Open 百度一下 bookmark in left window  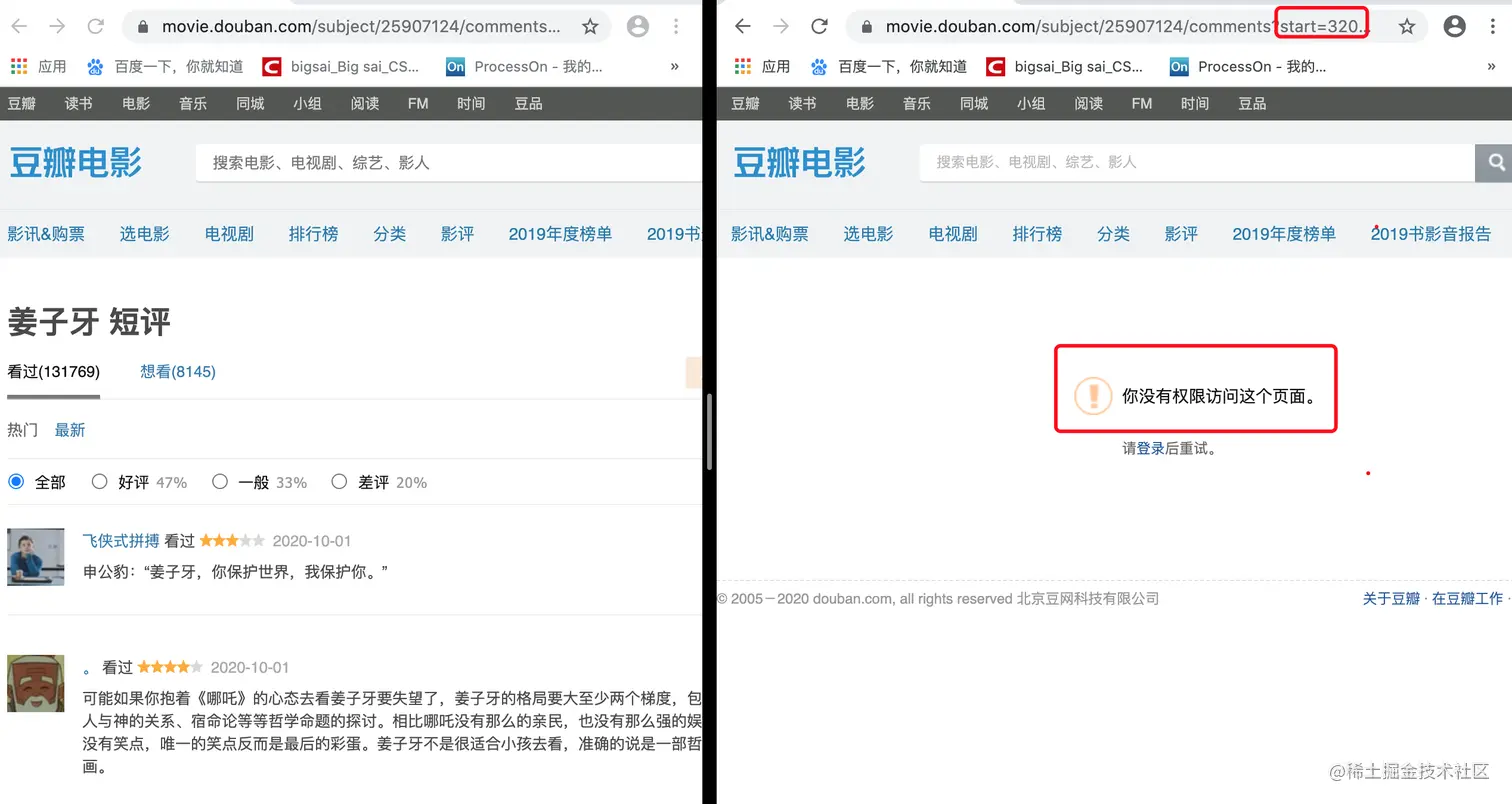coord(165,67)
